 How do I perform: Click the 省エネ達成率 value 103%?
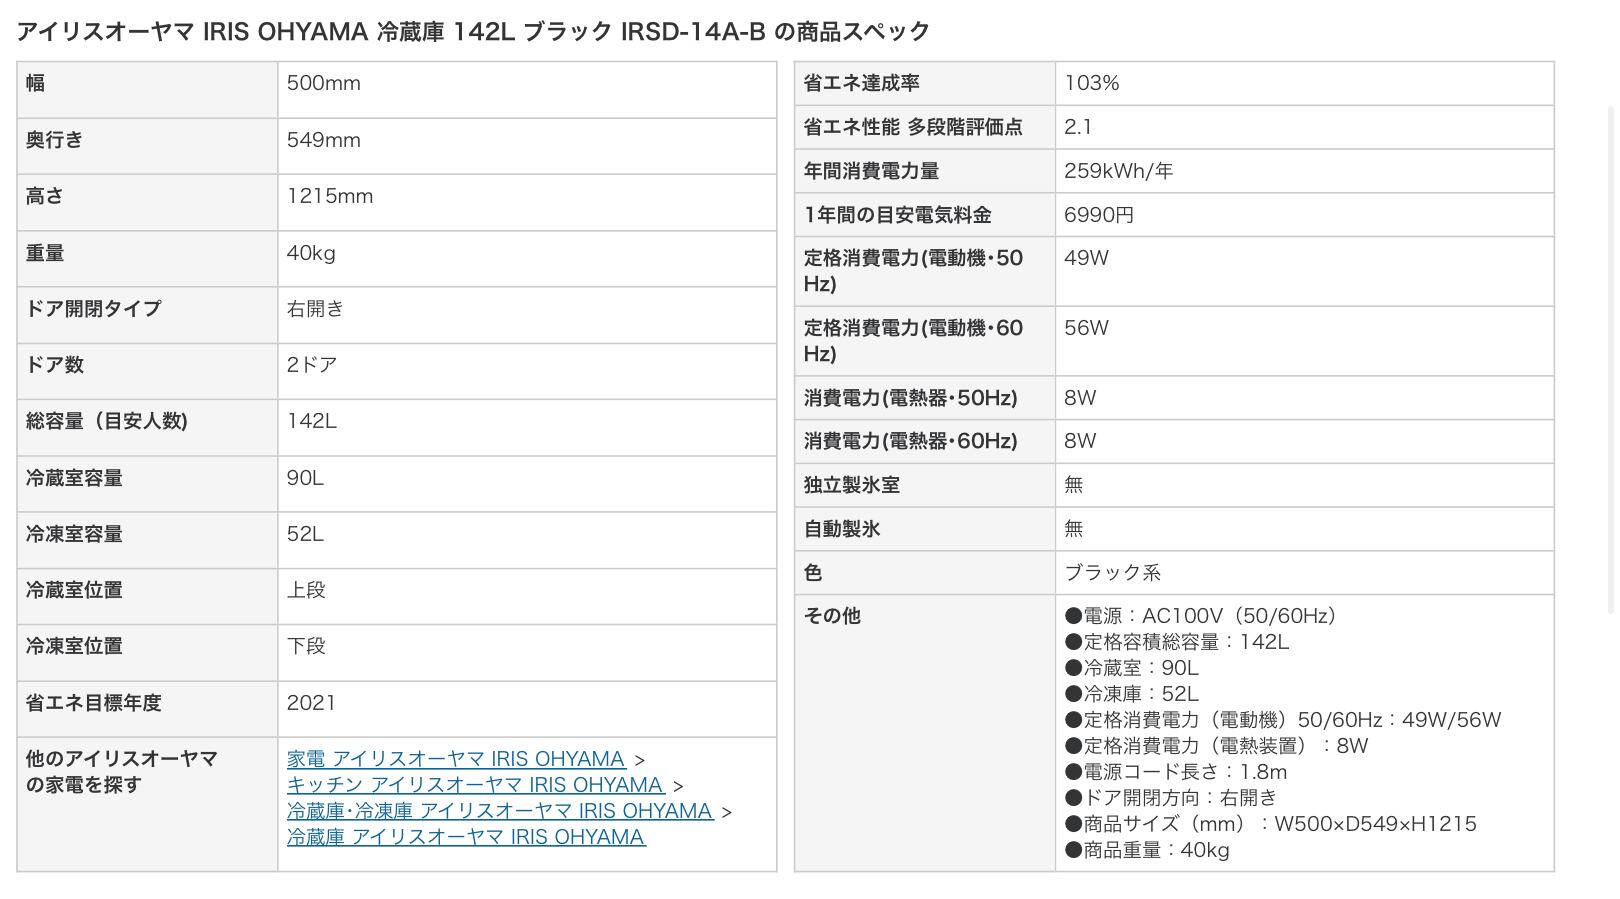[1092, 84]
